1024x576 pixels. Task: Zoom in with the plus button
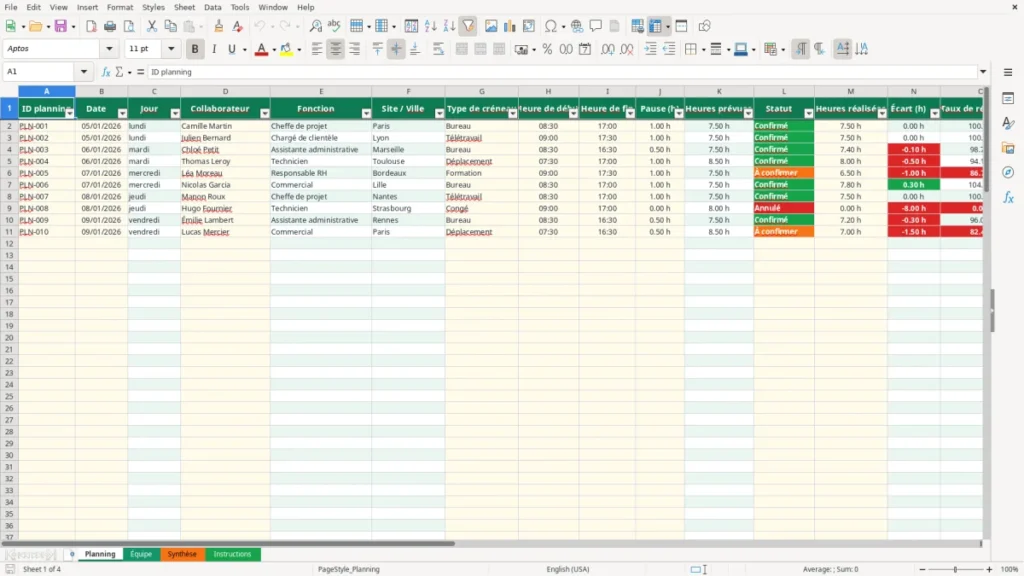(989, 569)
